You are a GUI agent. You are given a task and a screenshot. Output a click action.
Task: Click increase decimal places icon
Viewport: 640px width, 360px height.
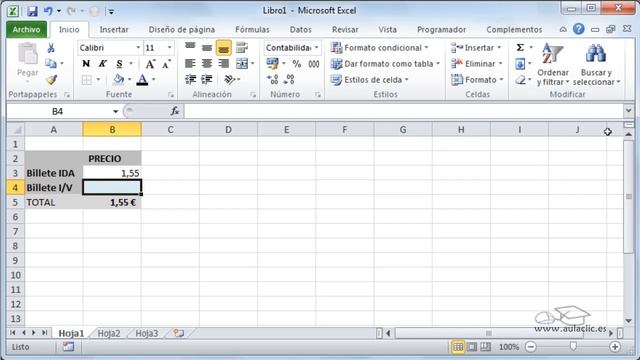(272, 79)
